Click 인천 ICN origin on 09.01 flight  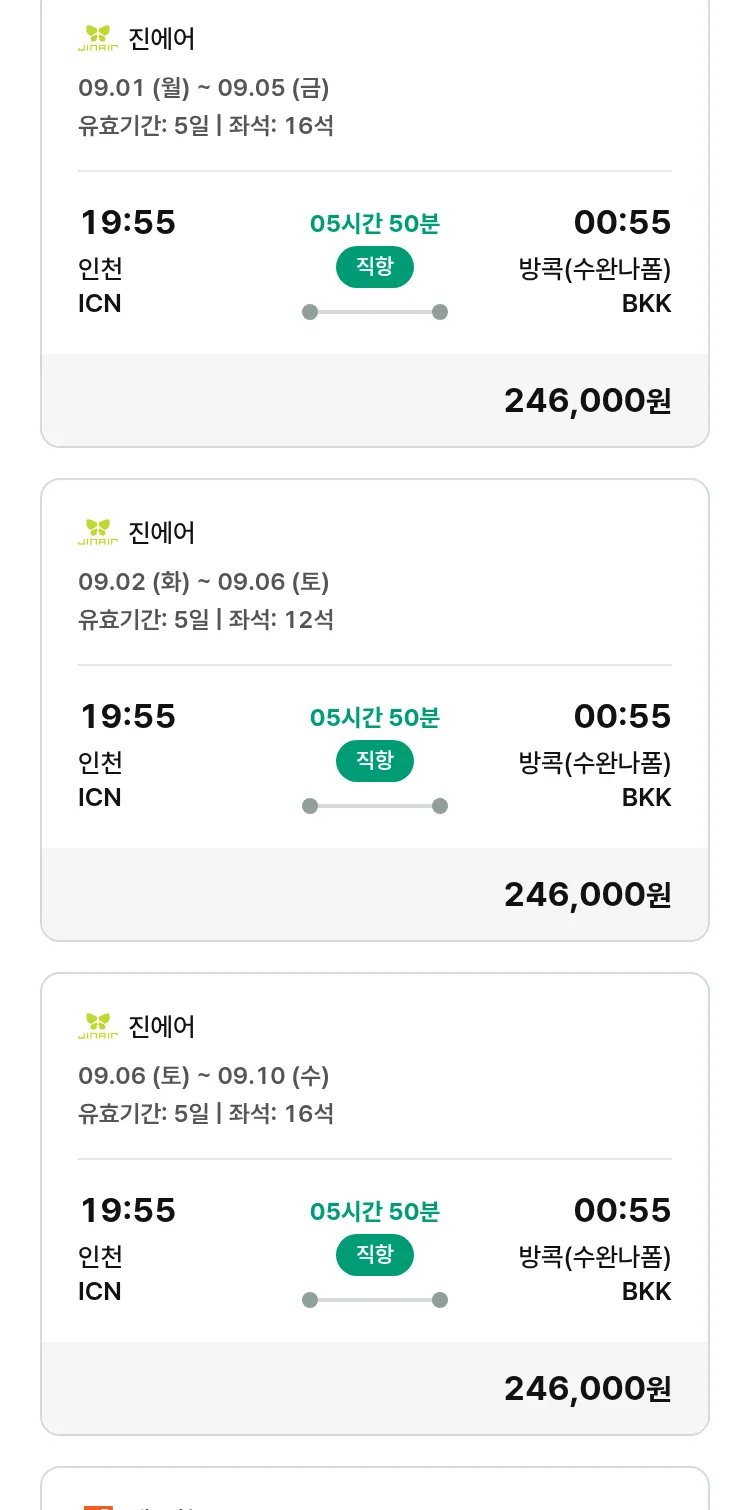click(x=100, y=286)
